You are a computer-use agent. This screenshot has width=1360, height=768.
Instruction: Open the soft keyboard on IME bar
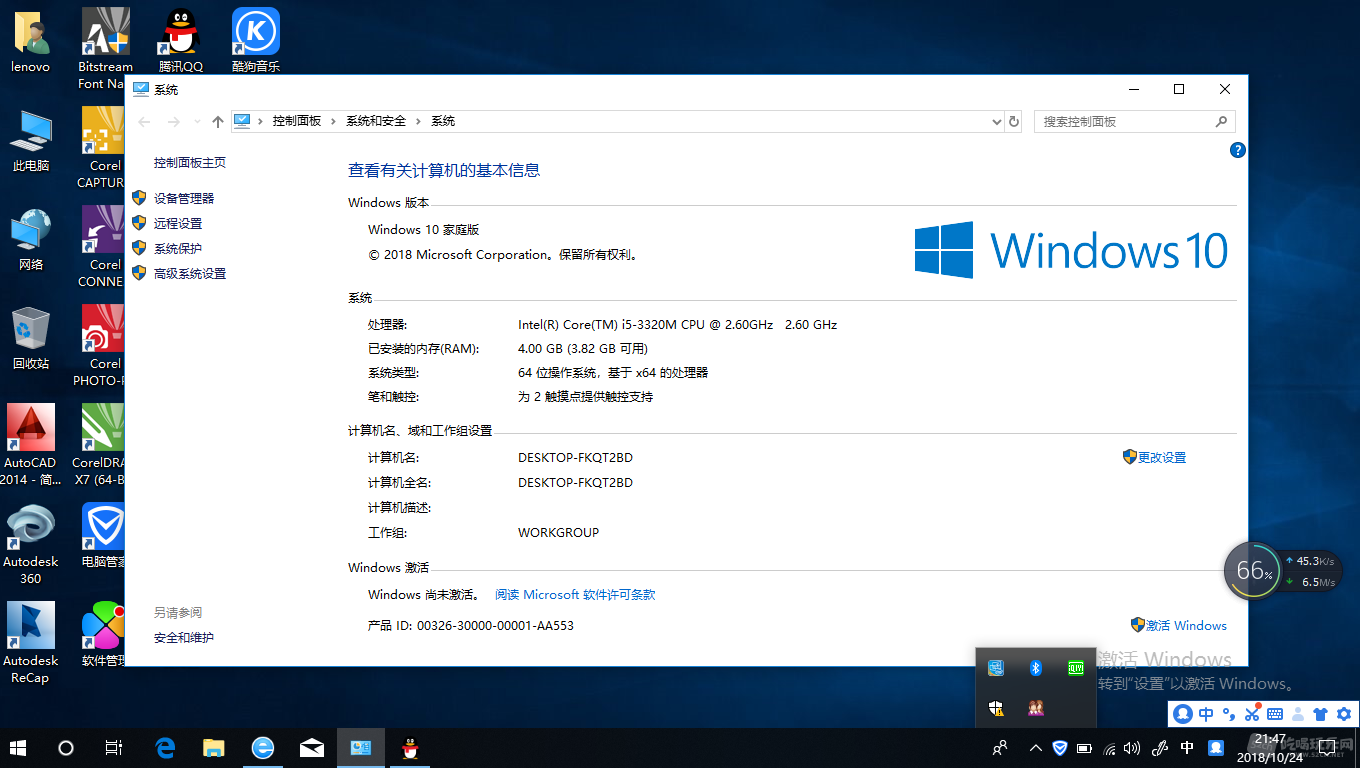pyautogui.click(x=1275, y=714)
